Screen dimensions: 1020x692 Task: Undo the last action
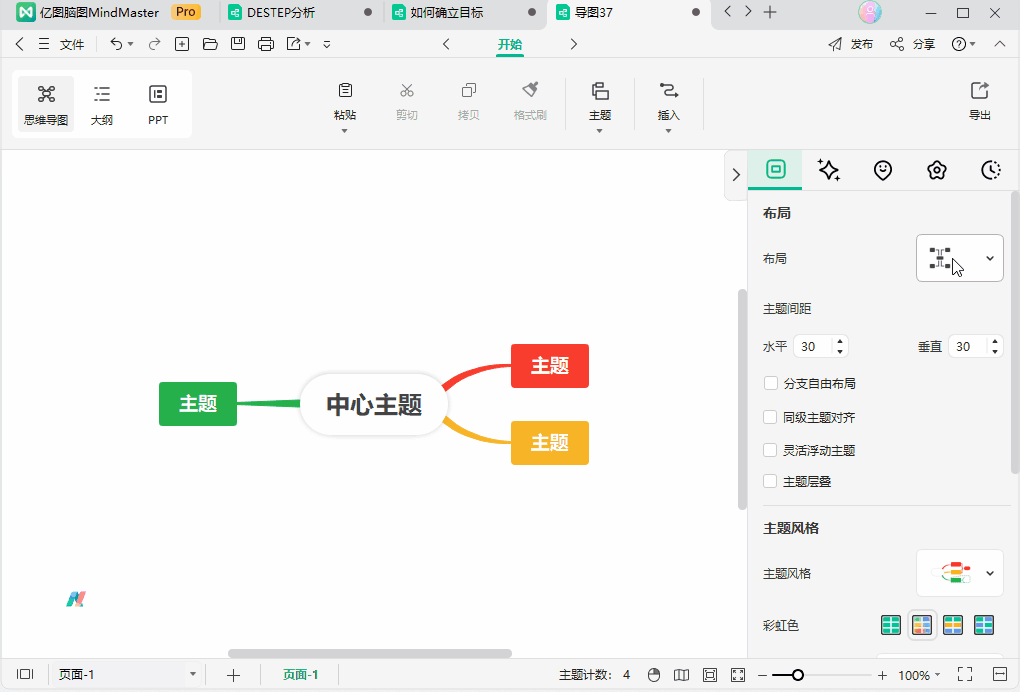coord(116,44)
